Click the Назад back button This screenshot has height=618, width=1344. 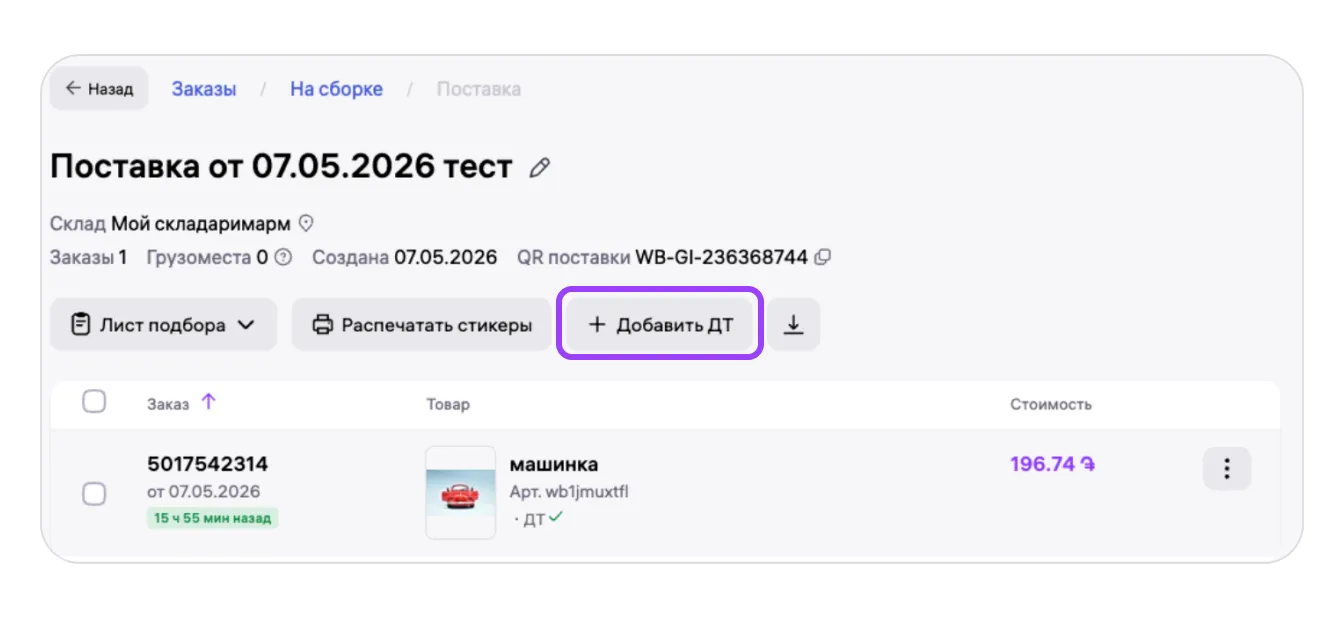[99, 88]
